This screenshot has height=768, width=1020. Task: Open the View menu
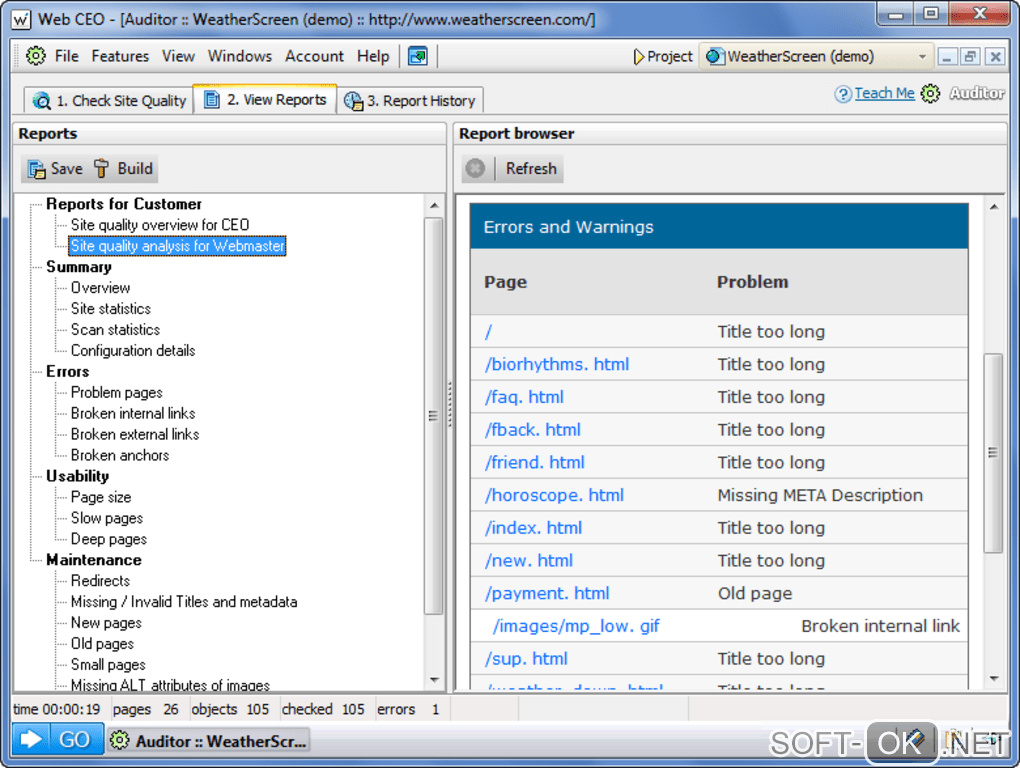pos(178,57)
